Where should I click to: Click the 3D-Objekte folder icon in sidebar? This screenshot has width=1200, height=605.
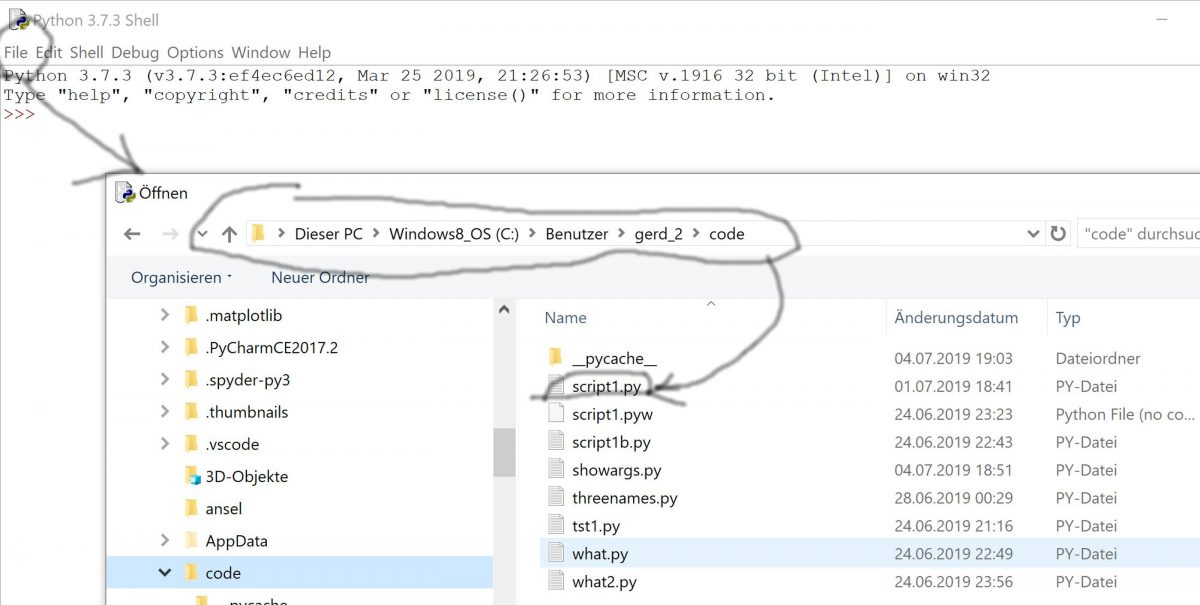pos(196,476)
